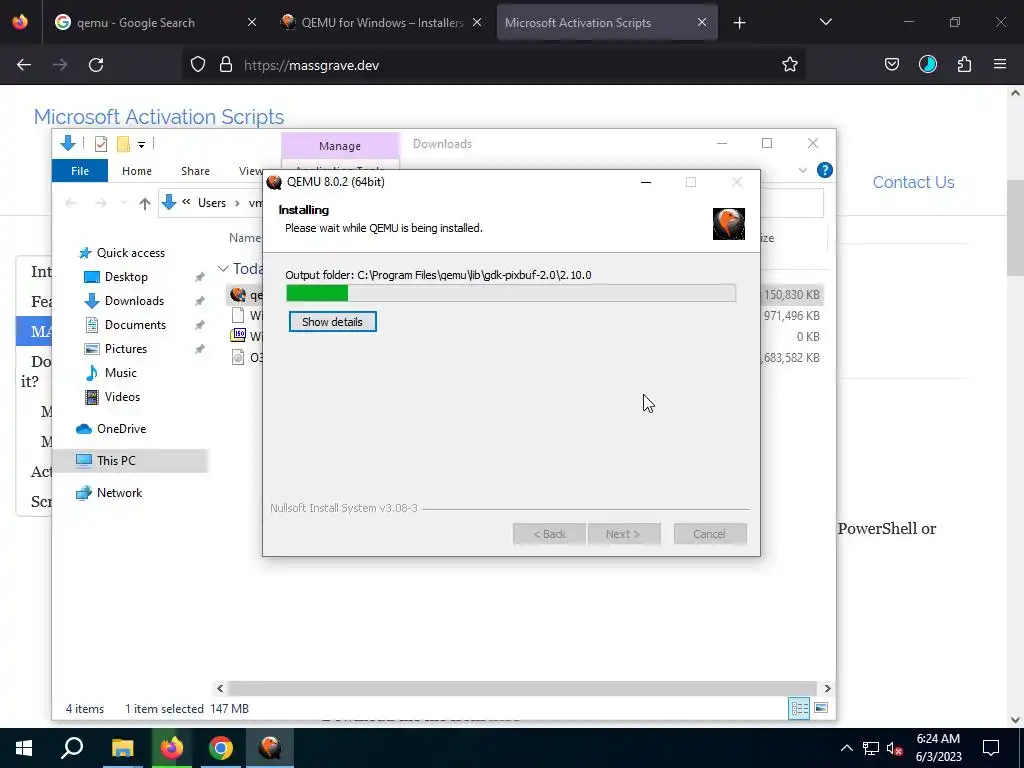Open Google Chrome from the taskbar
The height and width of the screenshot is (768, 1024).
coord(221,748)
